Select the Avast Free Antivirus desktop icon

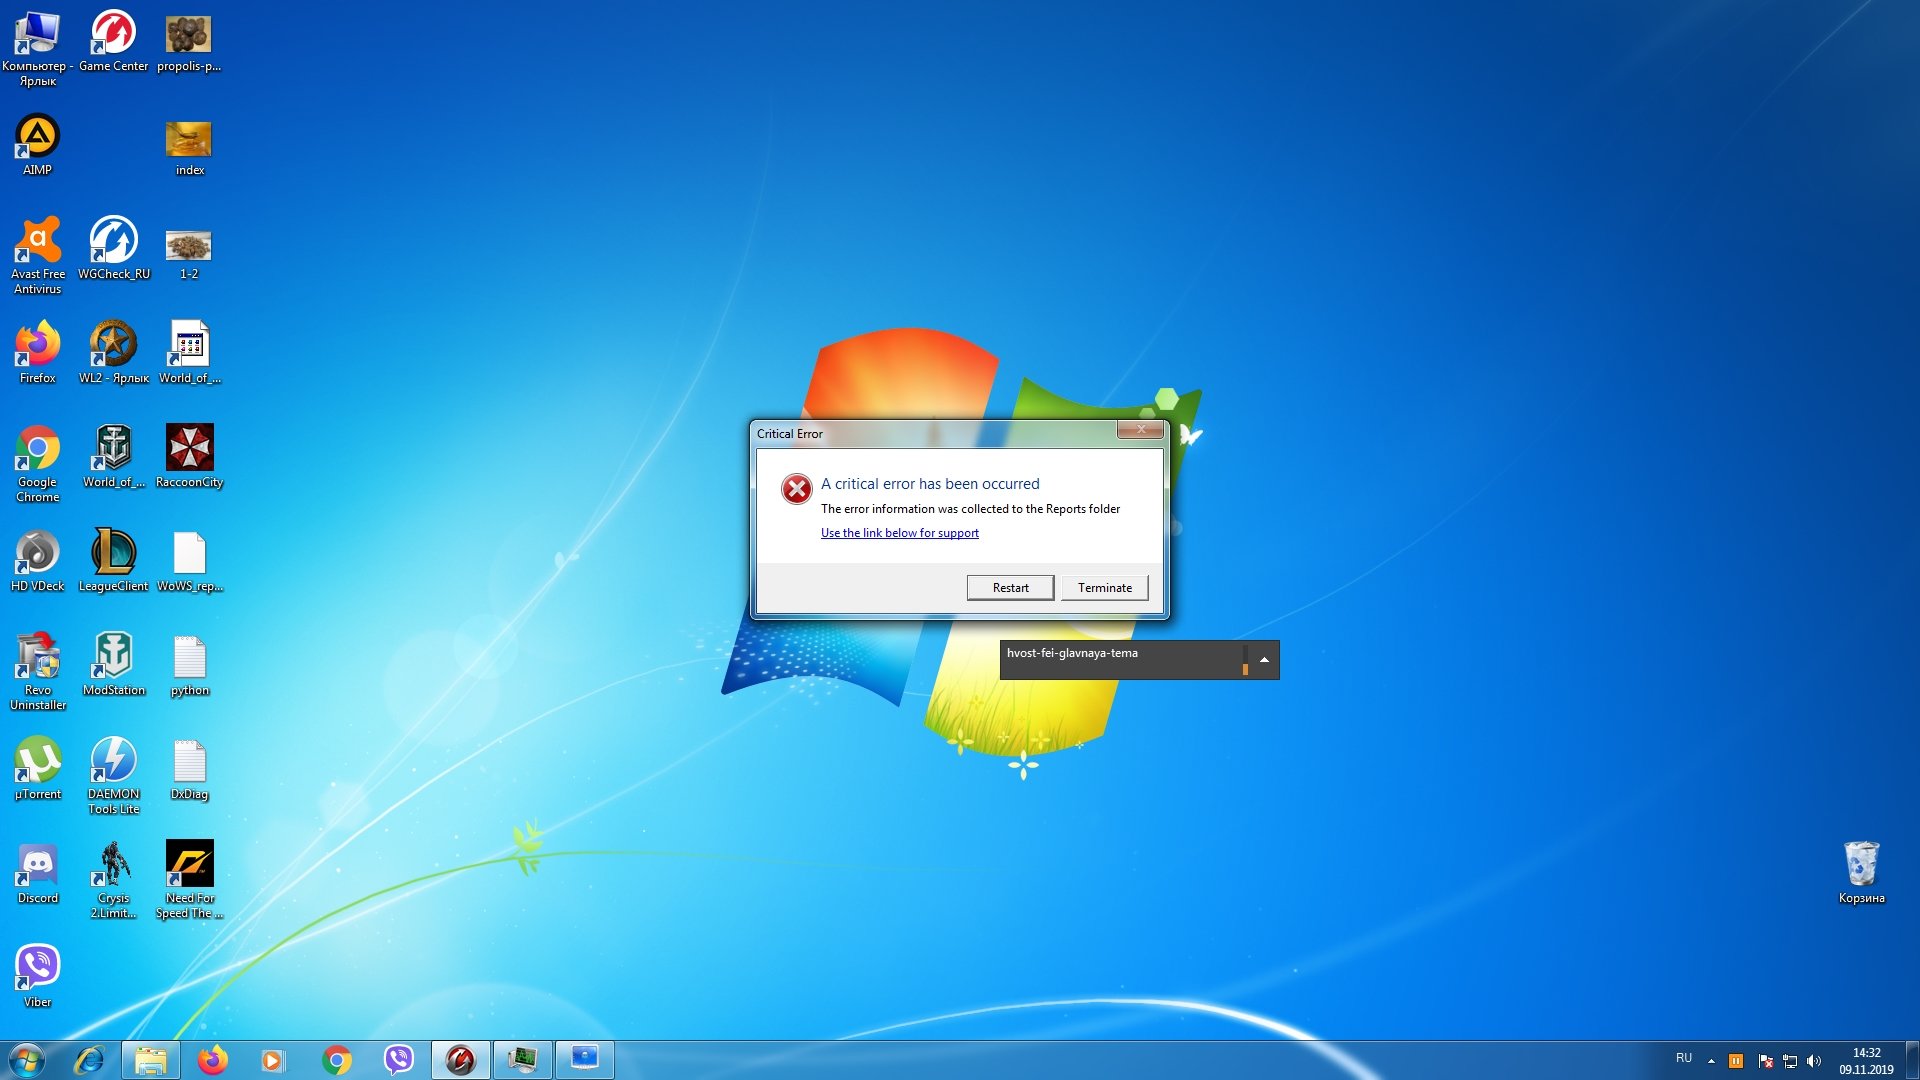coord(38,255)
